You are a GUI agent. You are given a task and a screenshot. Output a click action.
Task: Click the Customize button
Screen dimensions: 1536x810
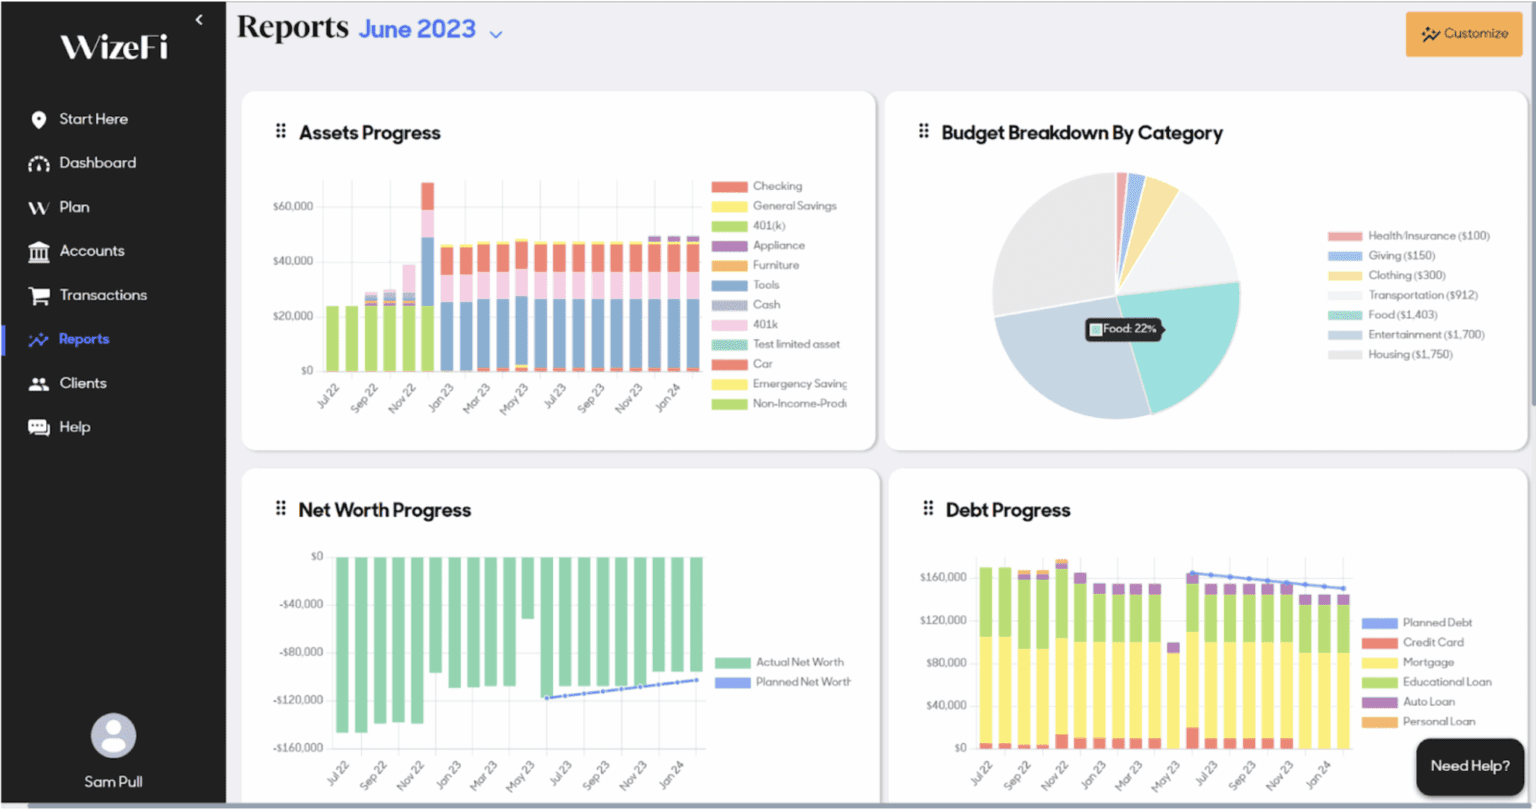coord(1463,34)
